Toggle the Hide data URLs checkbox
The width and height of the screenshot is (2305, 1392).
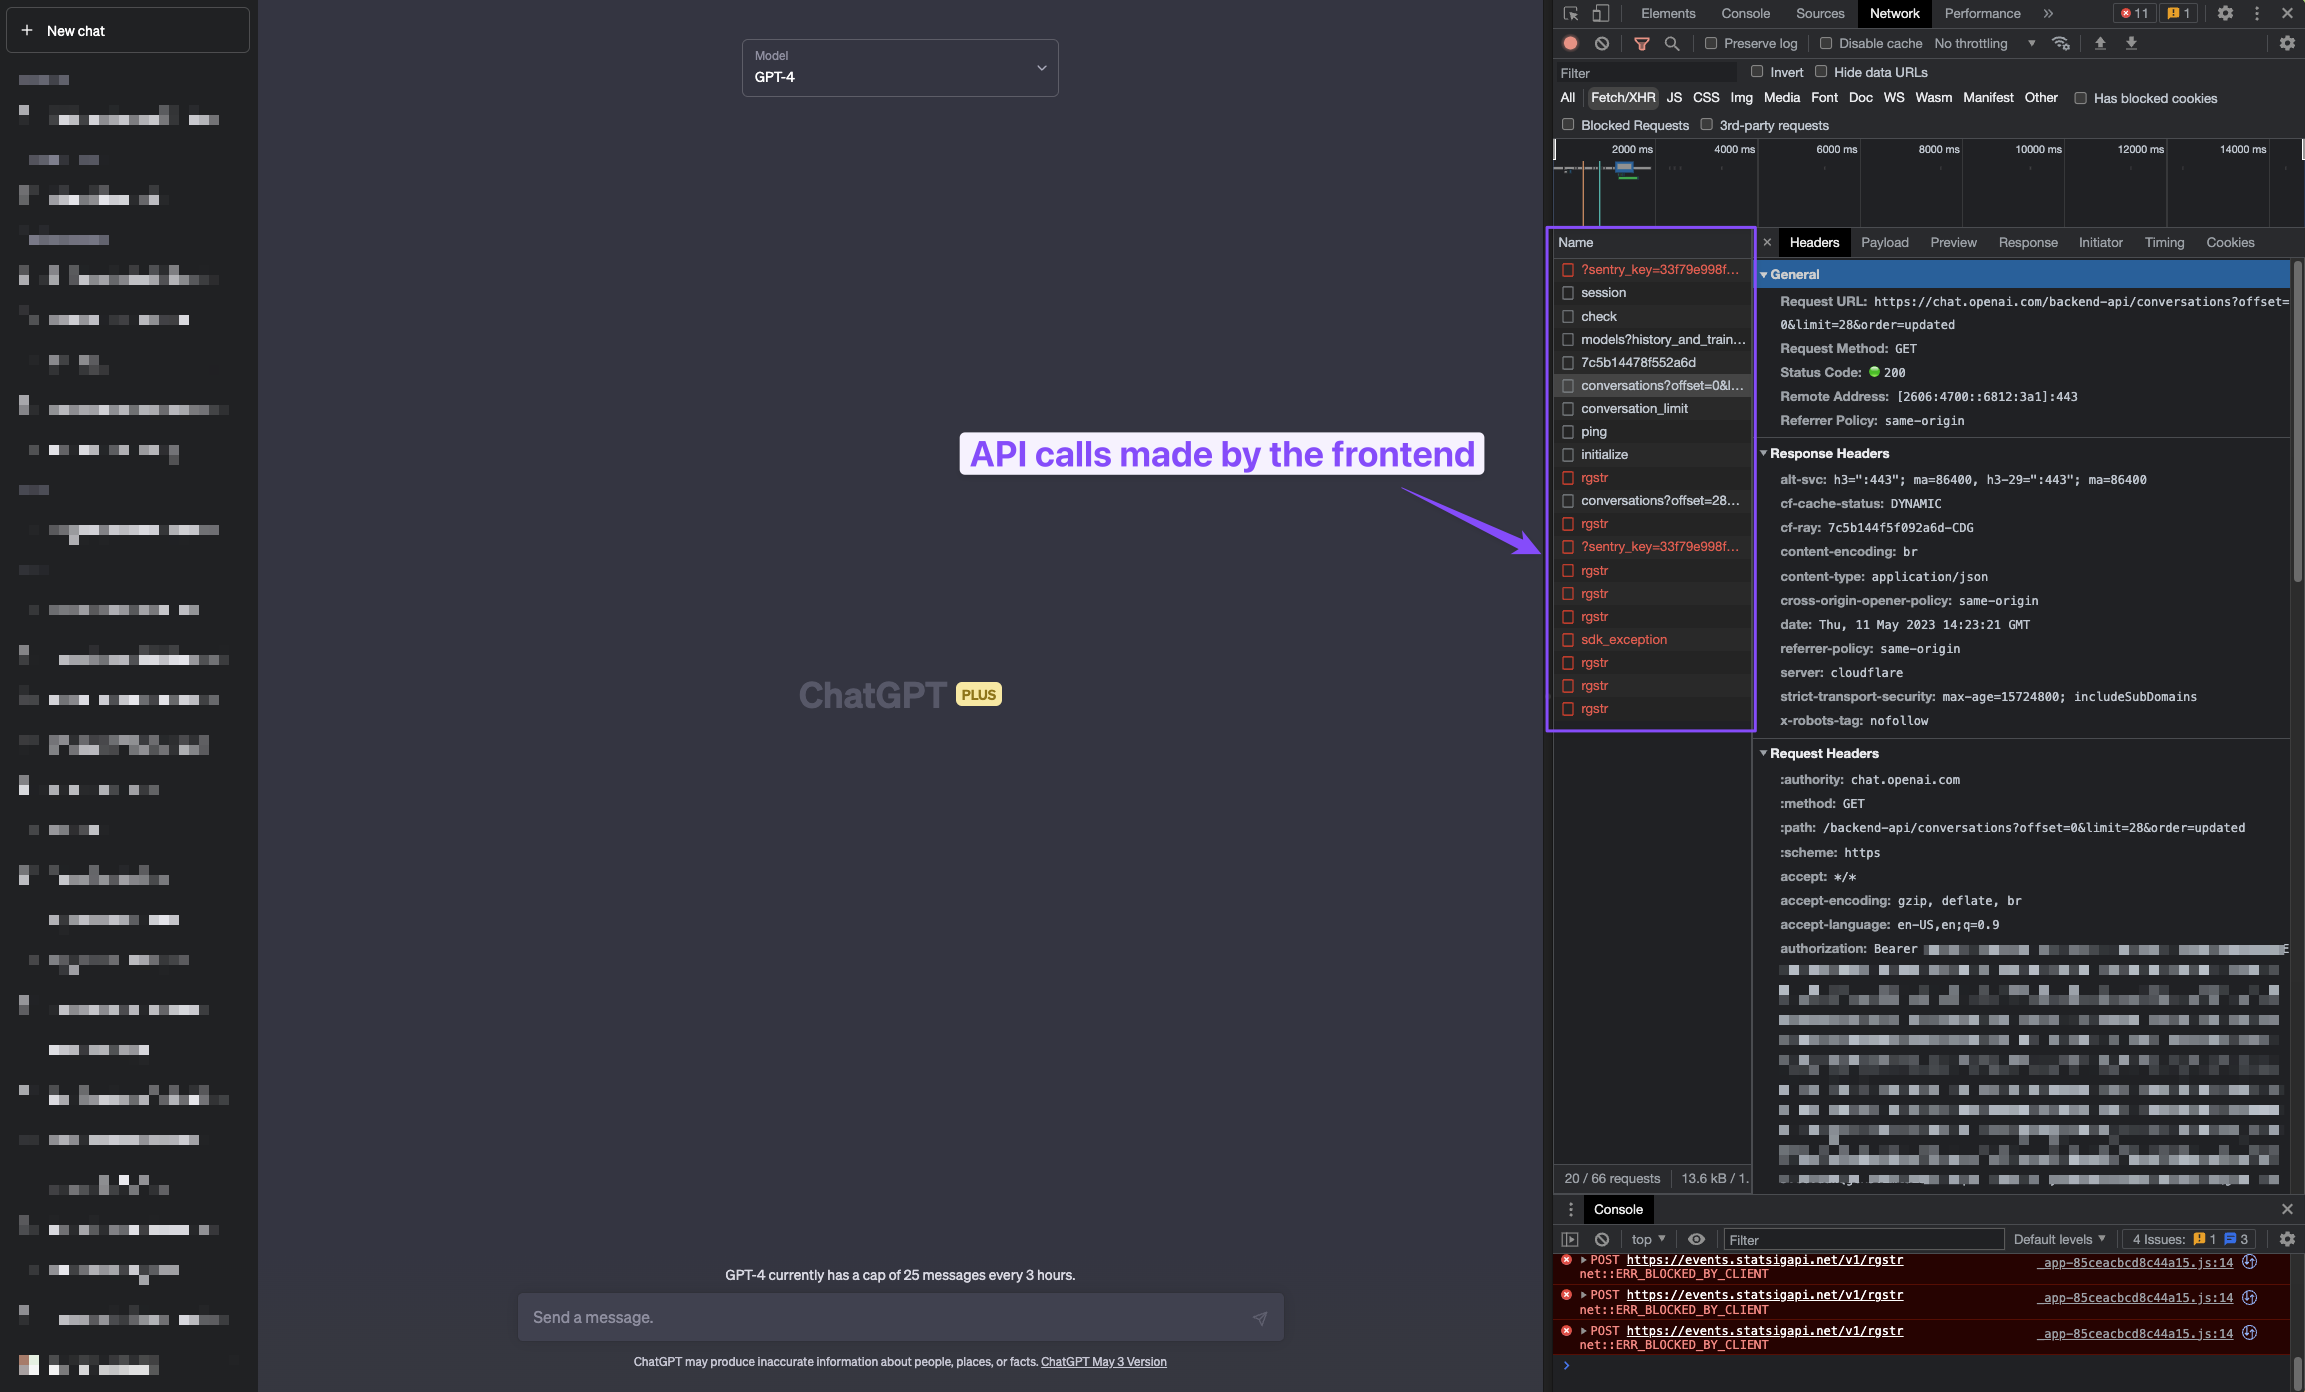pos(1823,71)
